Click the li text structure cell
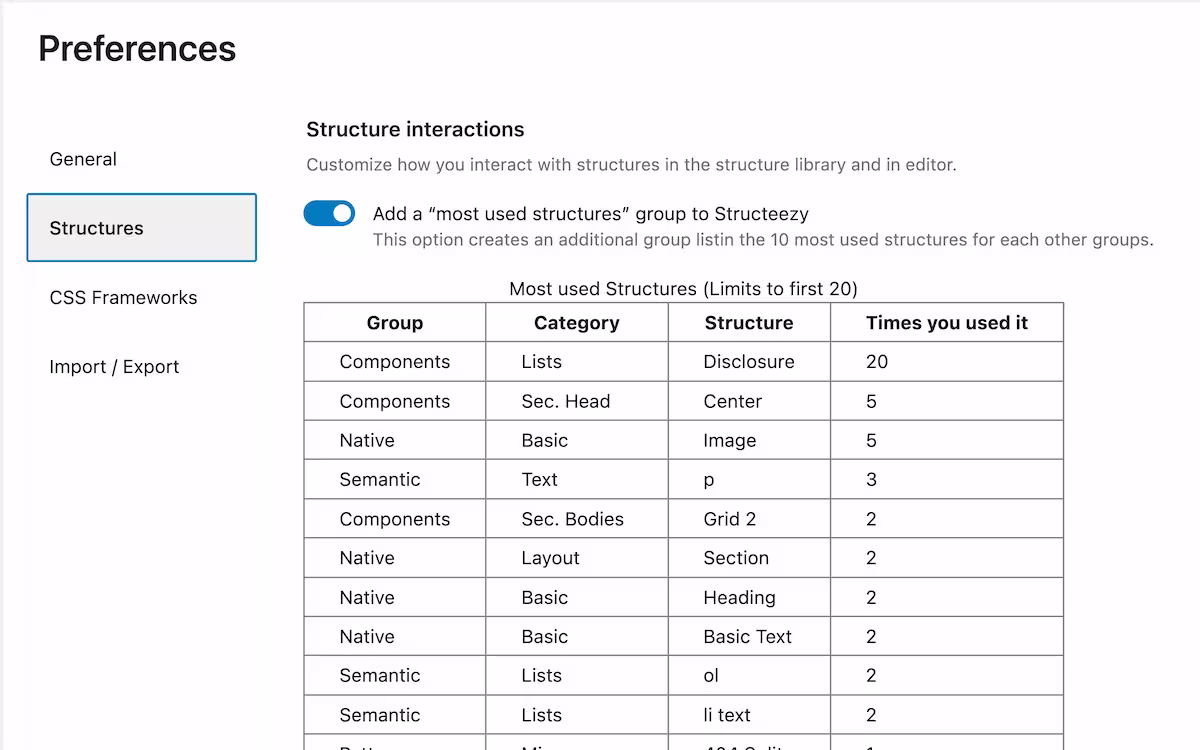This screenshot has width=1200, height=750. (726, 715)
